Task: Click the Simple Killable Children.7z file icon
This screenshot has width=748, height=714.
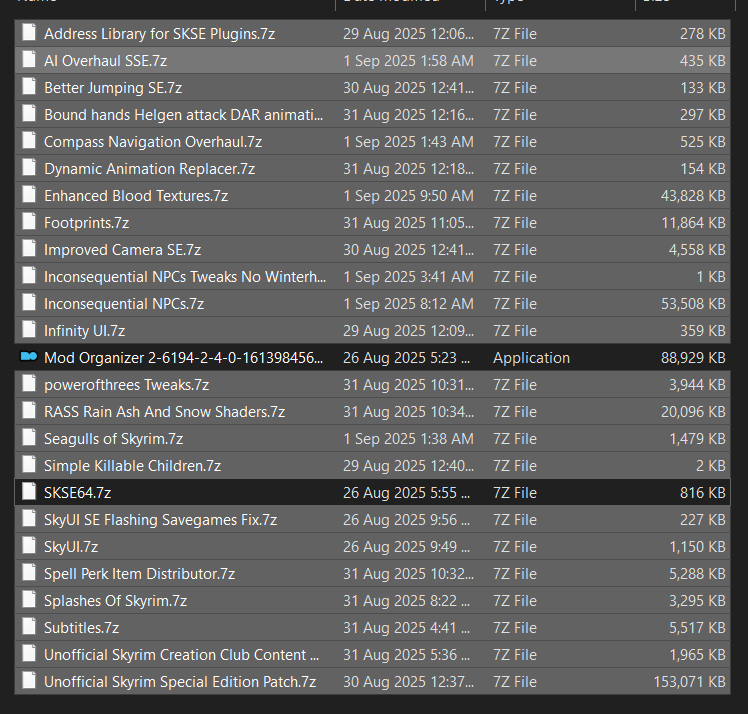Action: tap(29, 466)
